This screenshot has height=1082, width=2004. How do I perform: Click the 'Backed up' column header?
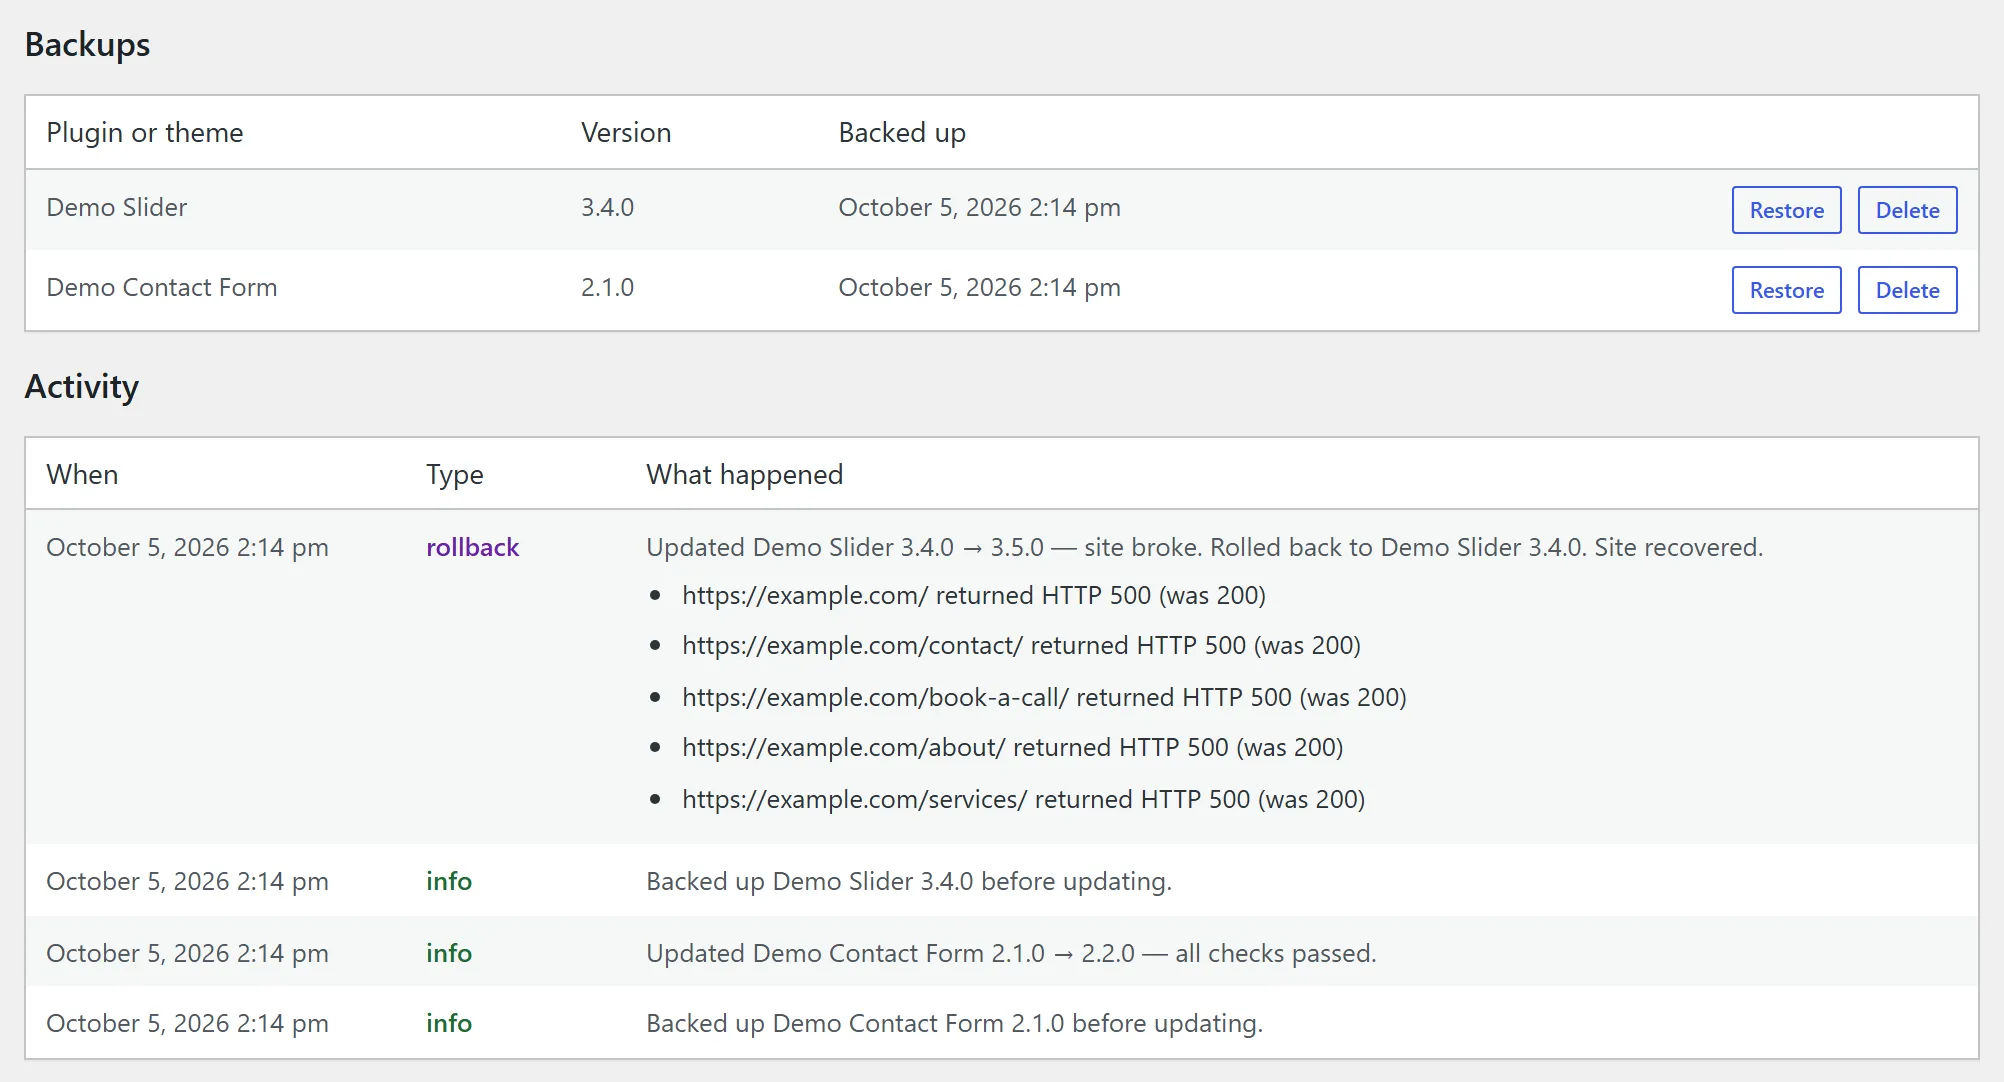(902, 133)
